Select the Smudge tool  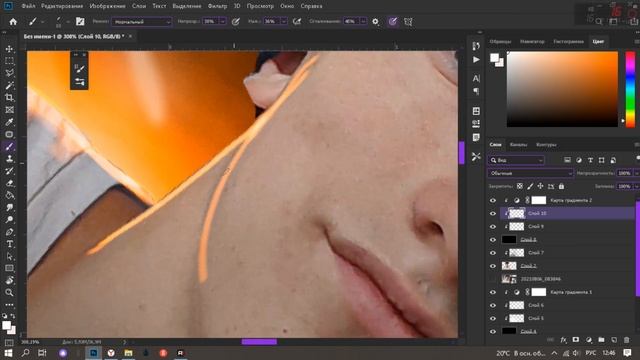tap(9, 207)
